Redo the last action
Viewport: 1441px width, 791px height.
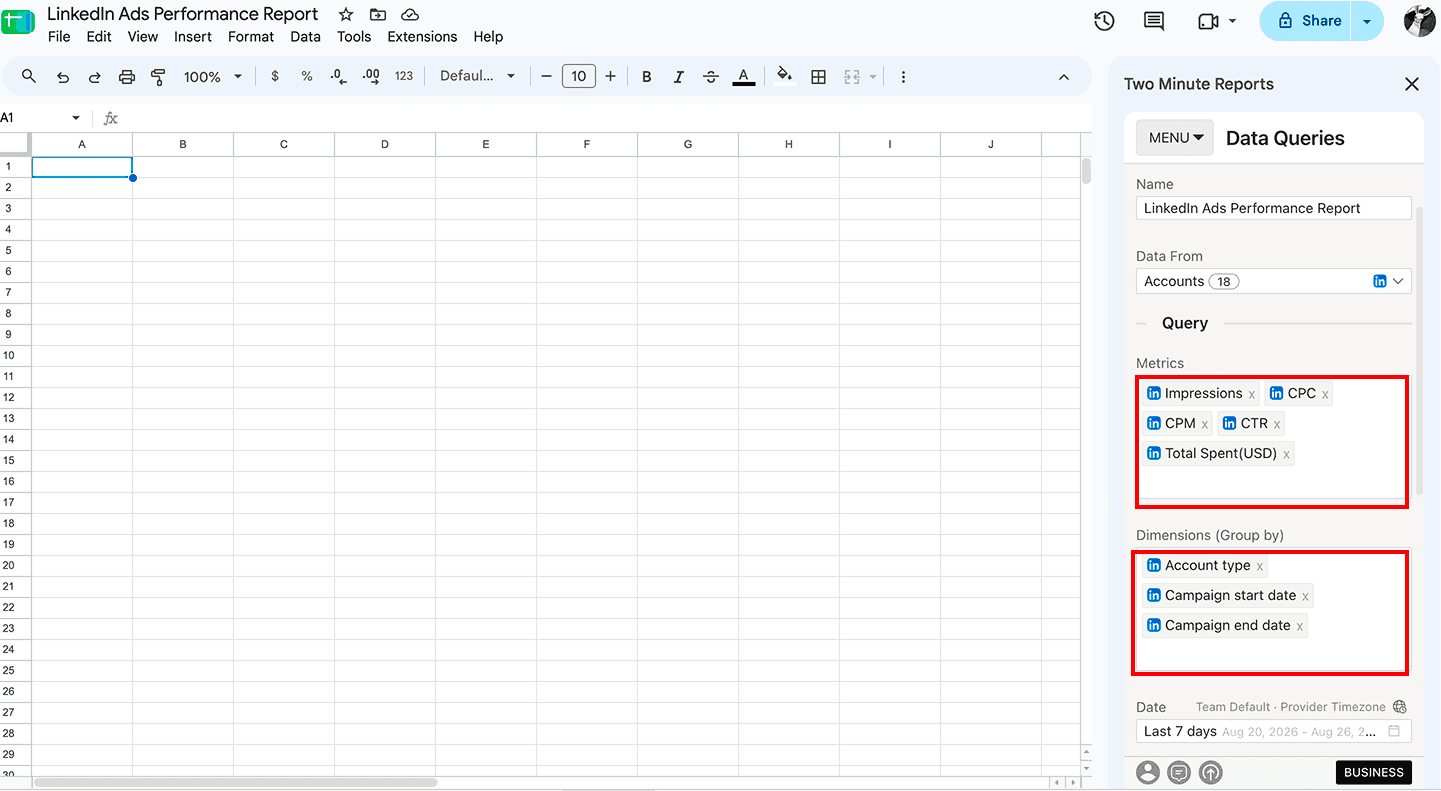(x=95, y=77)
